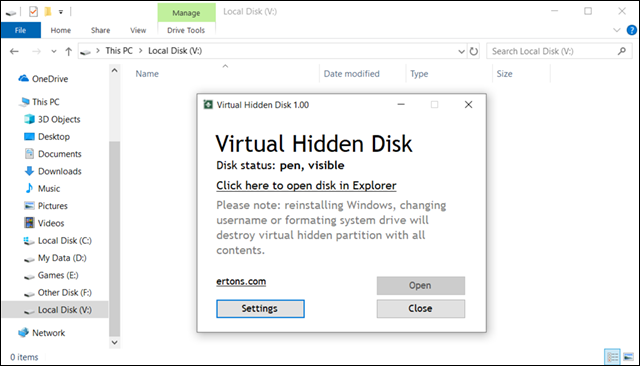Viewport: 640px width, 366px height.
Task: Open the Share ribbon tab
Action: point(100,30)
